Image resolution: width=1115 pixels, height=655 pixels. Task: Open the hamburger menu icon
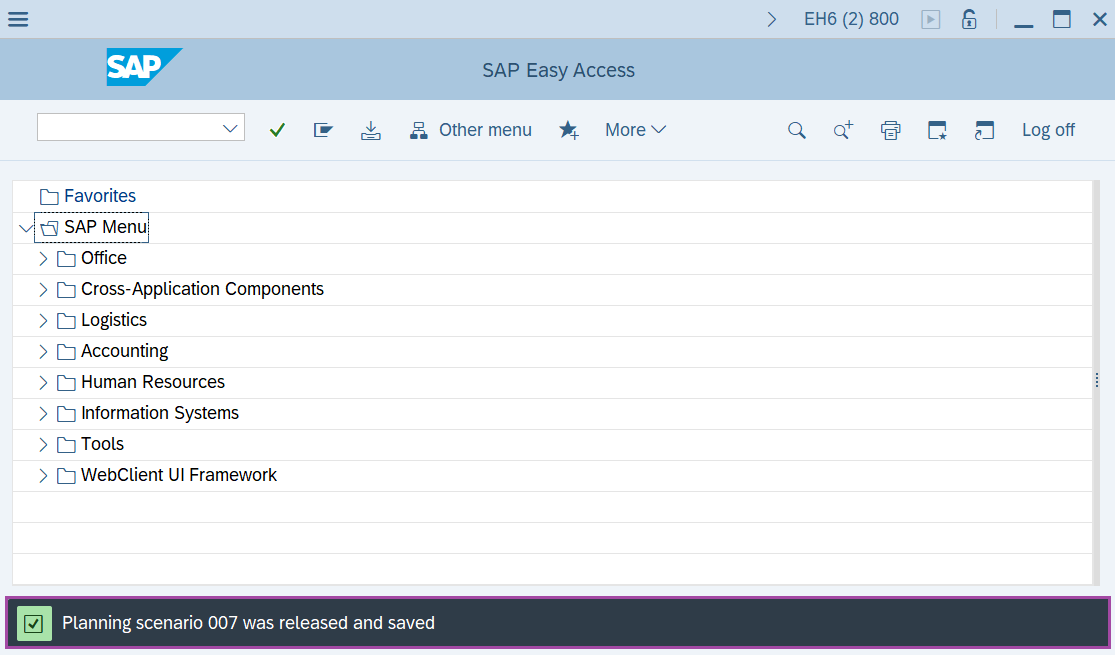tap(18, 19)
